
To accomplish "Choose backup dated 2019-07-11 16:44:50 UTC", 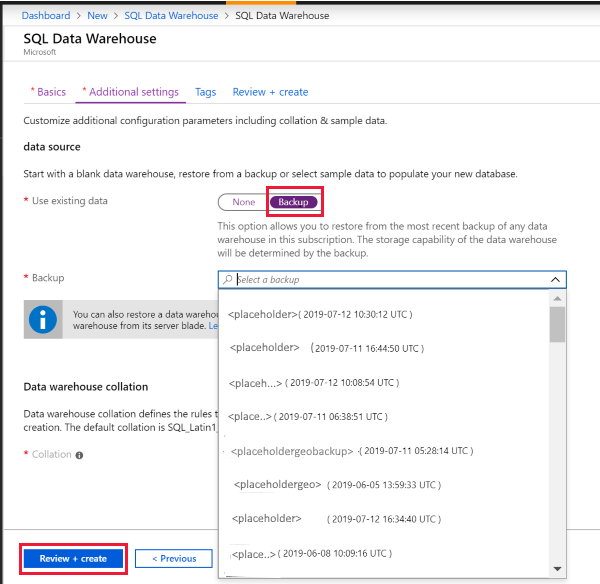I will click(x=384, y=348).
